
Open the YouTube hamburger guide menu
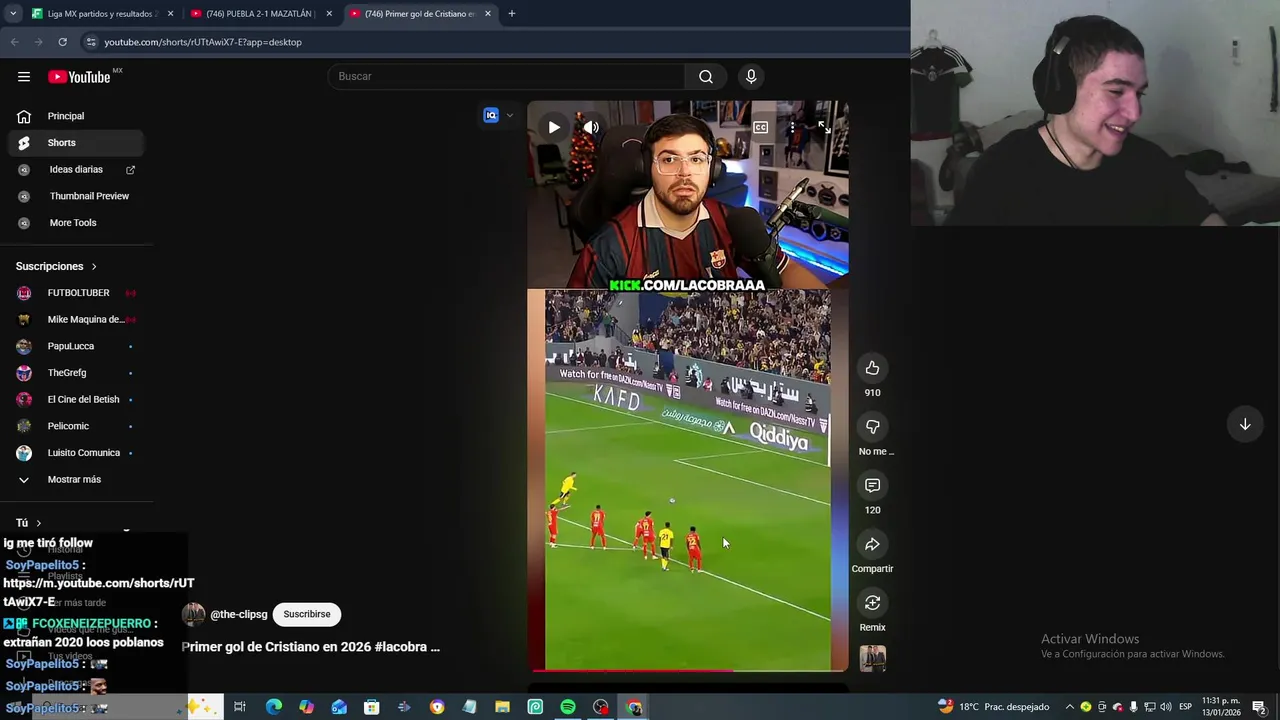point(24,77)
